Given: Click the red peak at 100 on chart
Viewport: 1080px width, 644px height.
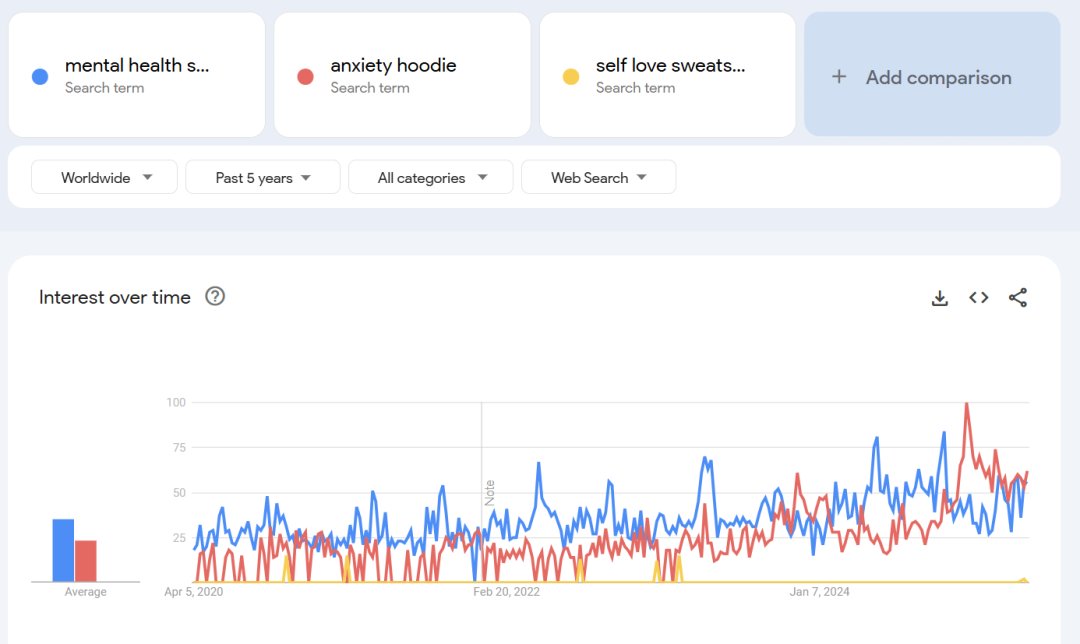Looking at the screenshot, I should (x=966, y=404).
